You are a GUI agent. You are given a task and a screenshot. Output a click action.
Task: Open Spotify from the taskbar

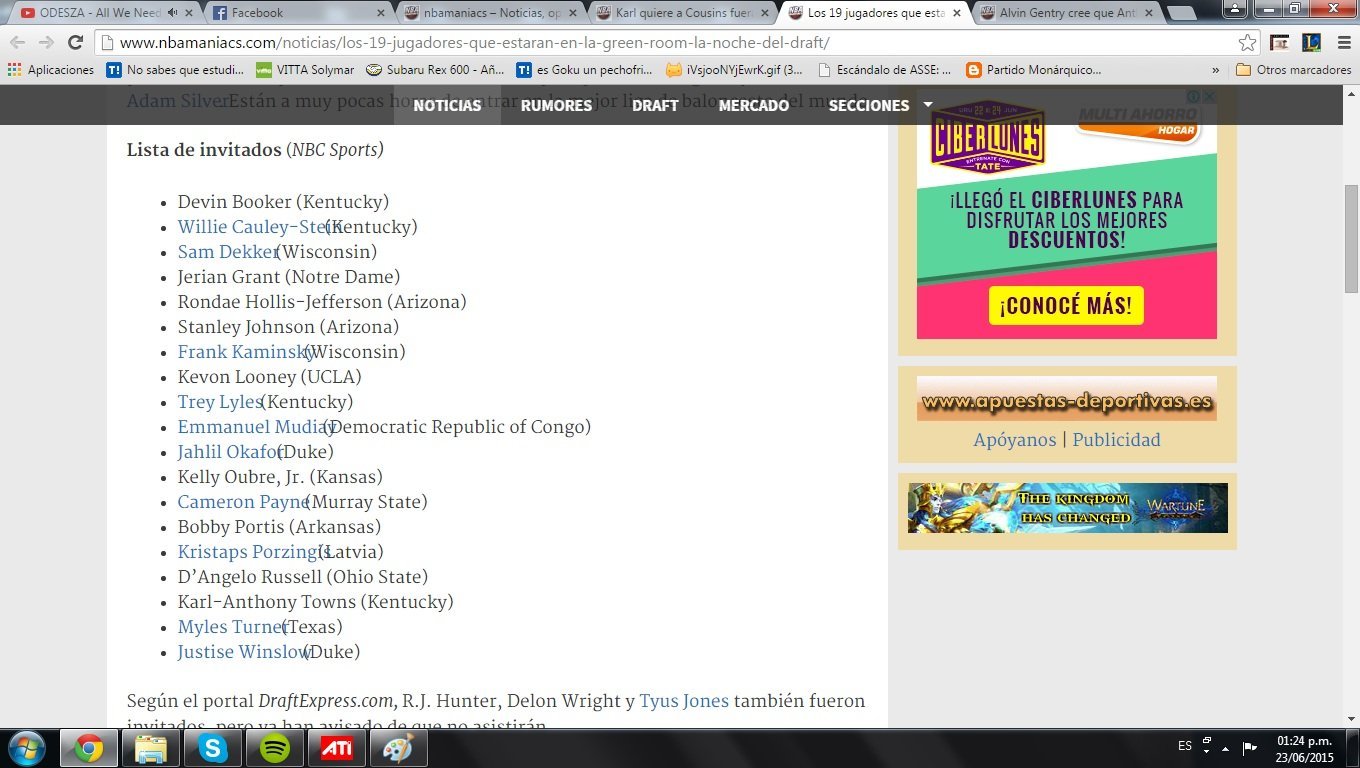(x=275, y=748)
